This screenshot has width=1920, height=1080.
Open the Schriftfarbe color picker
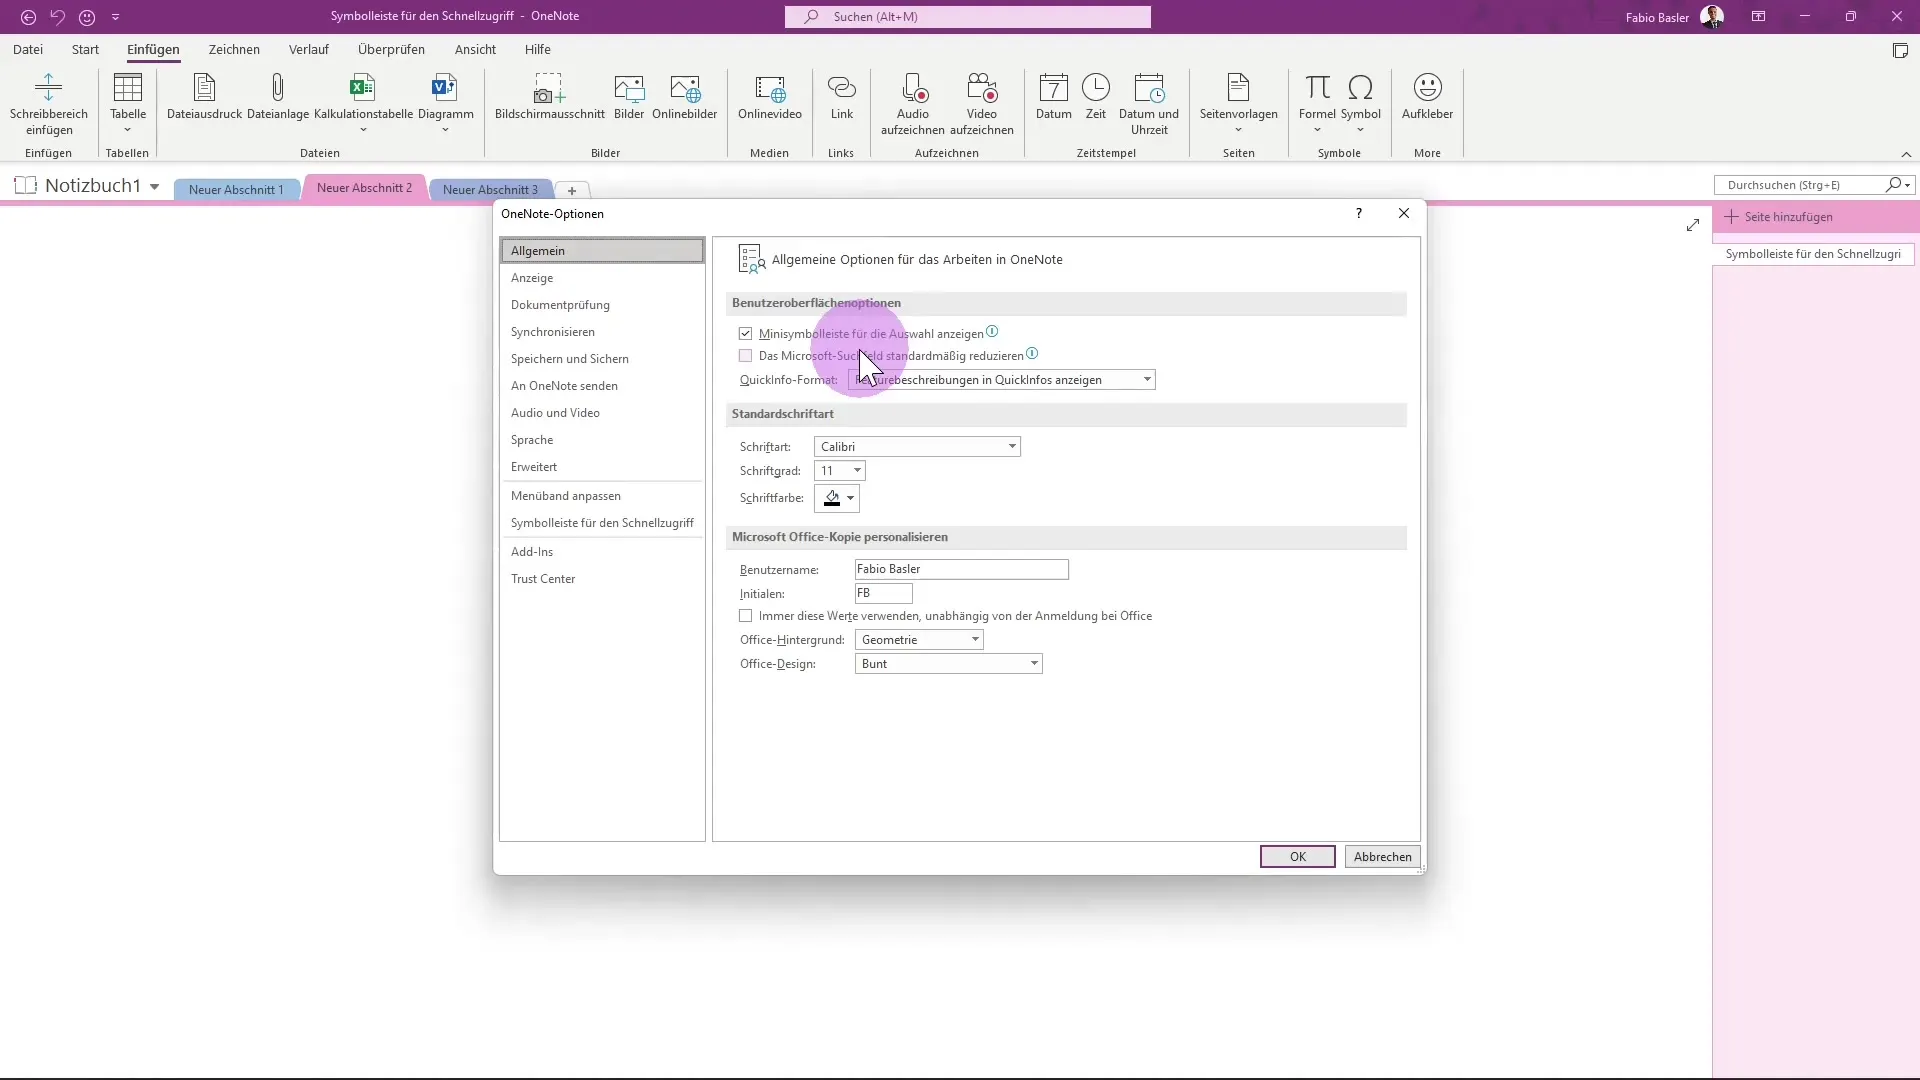(837, 498)
